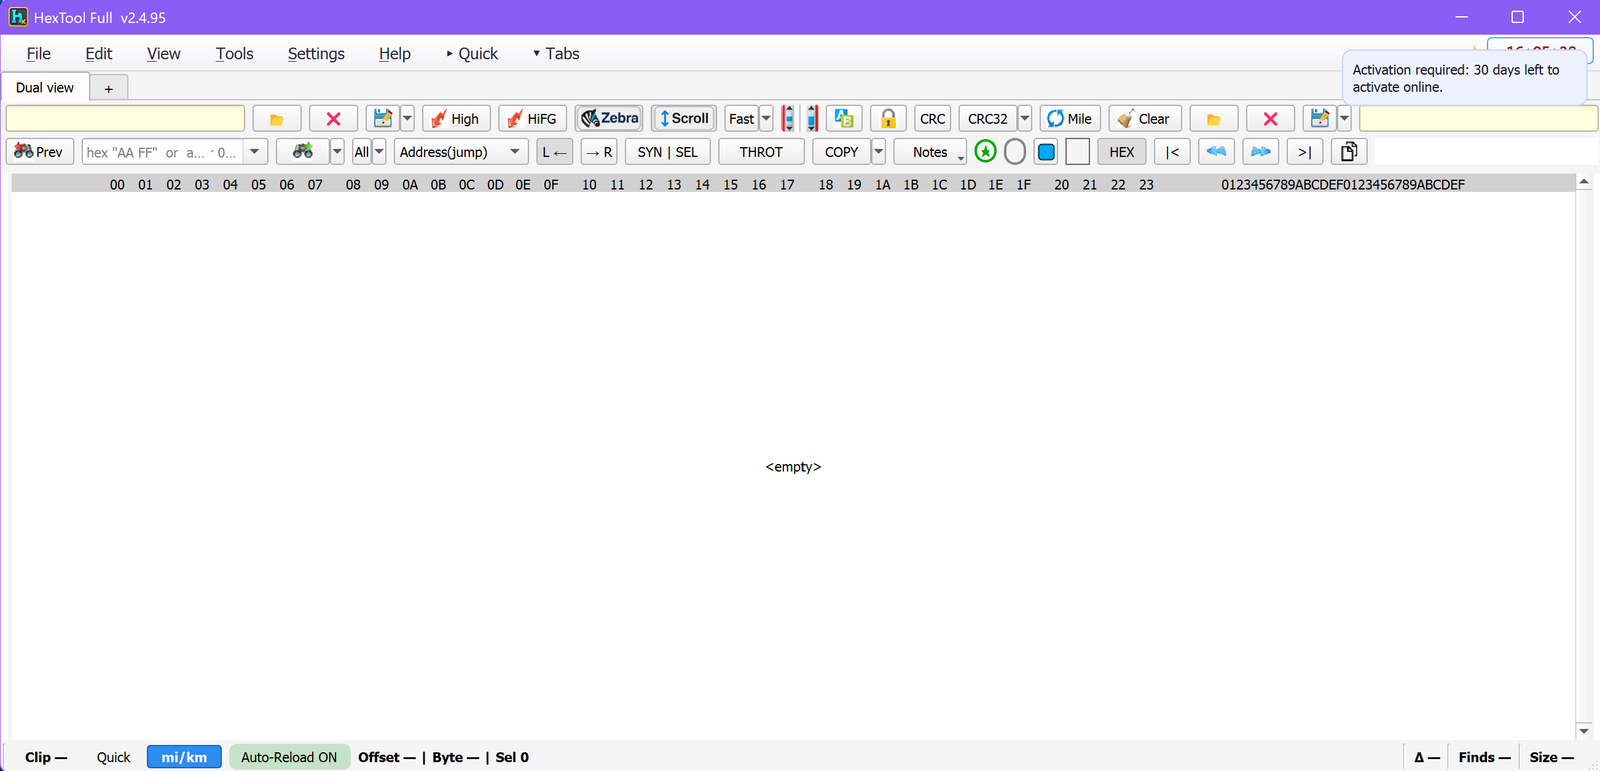Click the left pane red X close icon
Image resolution: width=1600 pixels, height=771 pixels.
coord(333,119)
